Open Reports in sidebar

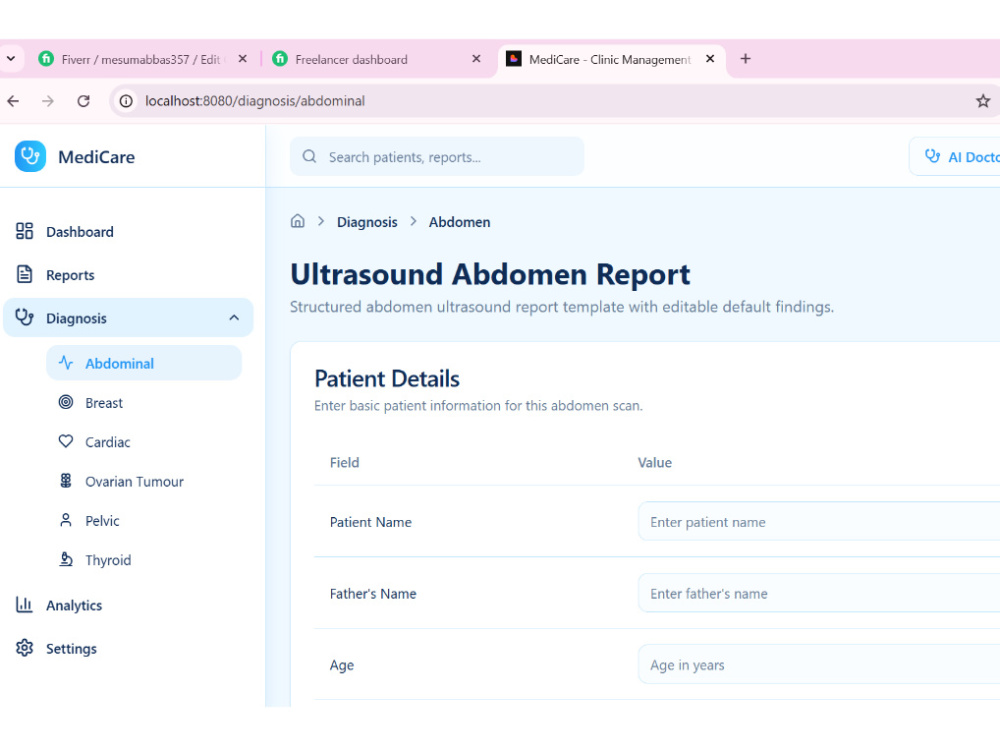pos(128,275)
